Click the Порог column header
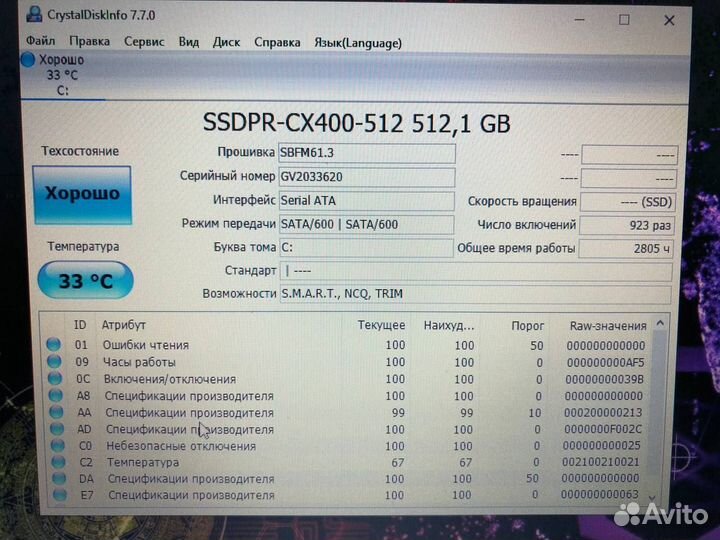Screen dimensions: 720x540 click(x=528, y=326)
